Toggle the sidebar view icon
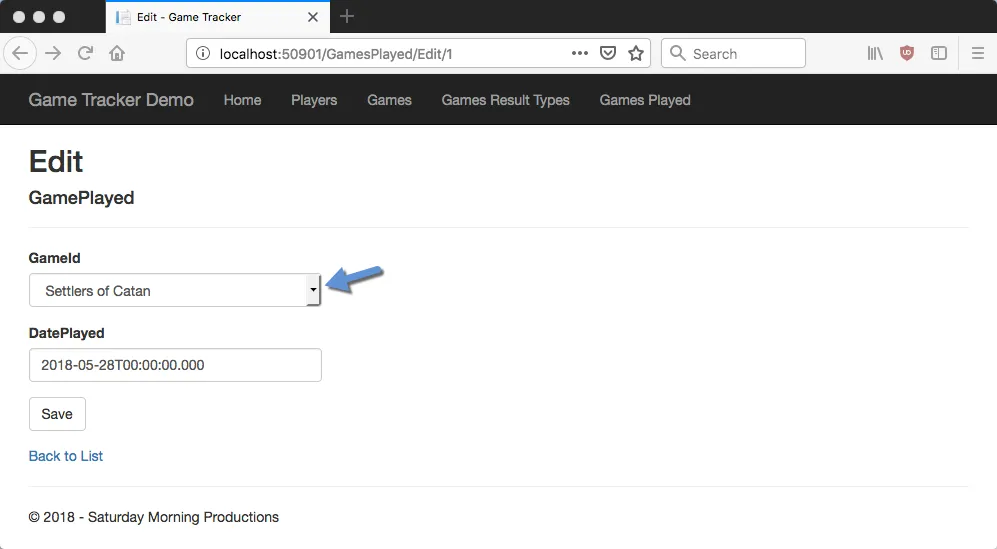This screenshot has width=997, height=549. tap(939, 53)
